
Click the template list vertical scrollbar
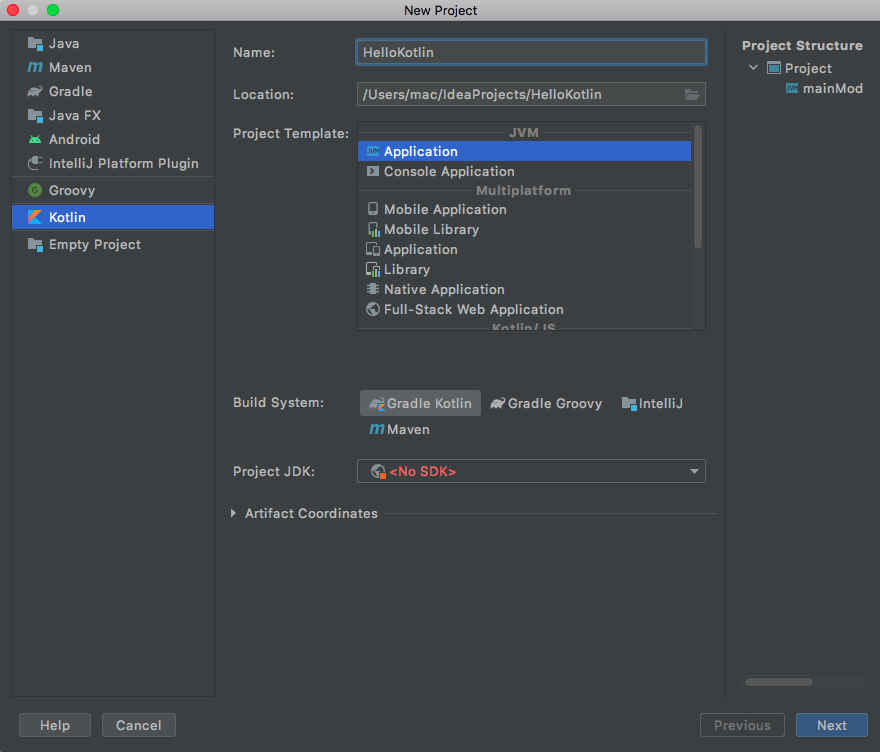coord(698,187)
